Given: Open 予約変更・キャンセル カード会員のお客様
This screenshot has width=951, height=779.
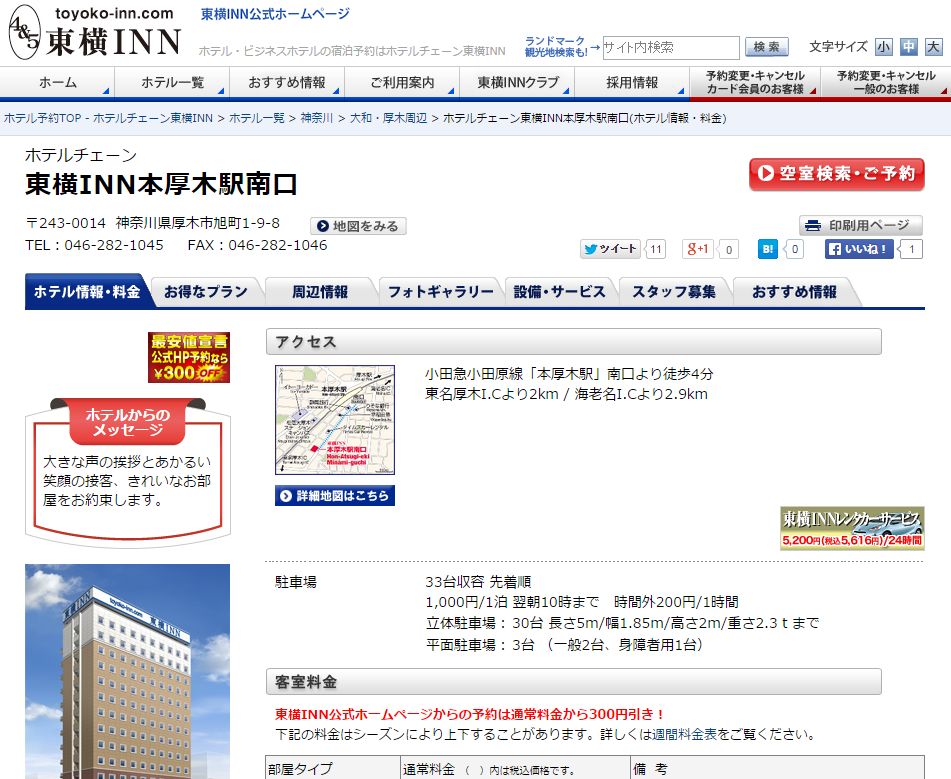Looking at the screenshot, I should click(x=755, y=83).
